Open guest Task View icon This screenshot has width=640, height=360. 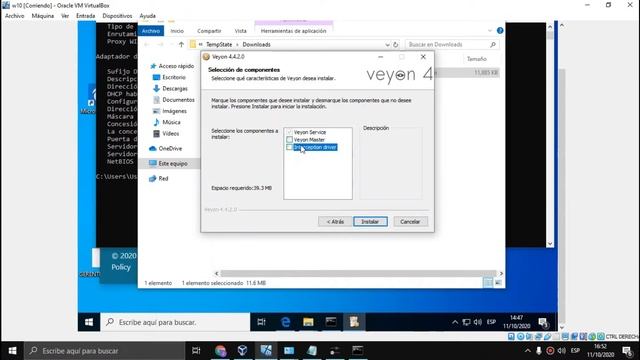coord(262,322)
